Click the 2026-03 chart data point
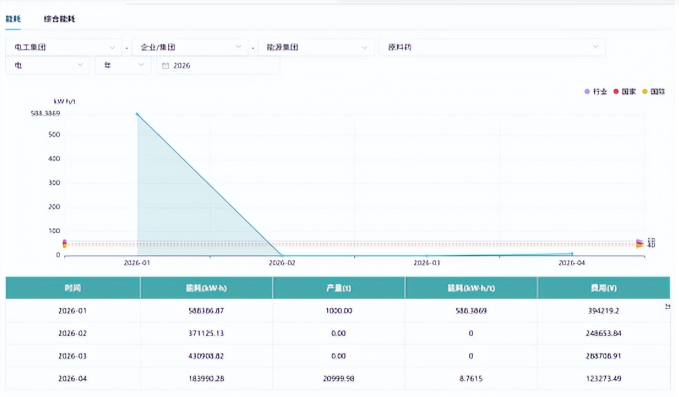The height and width of the screenshot is (397, 679). click(427, 255)
